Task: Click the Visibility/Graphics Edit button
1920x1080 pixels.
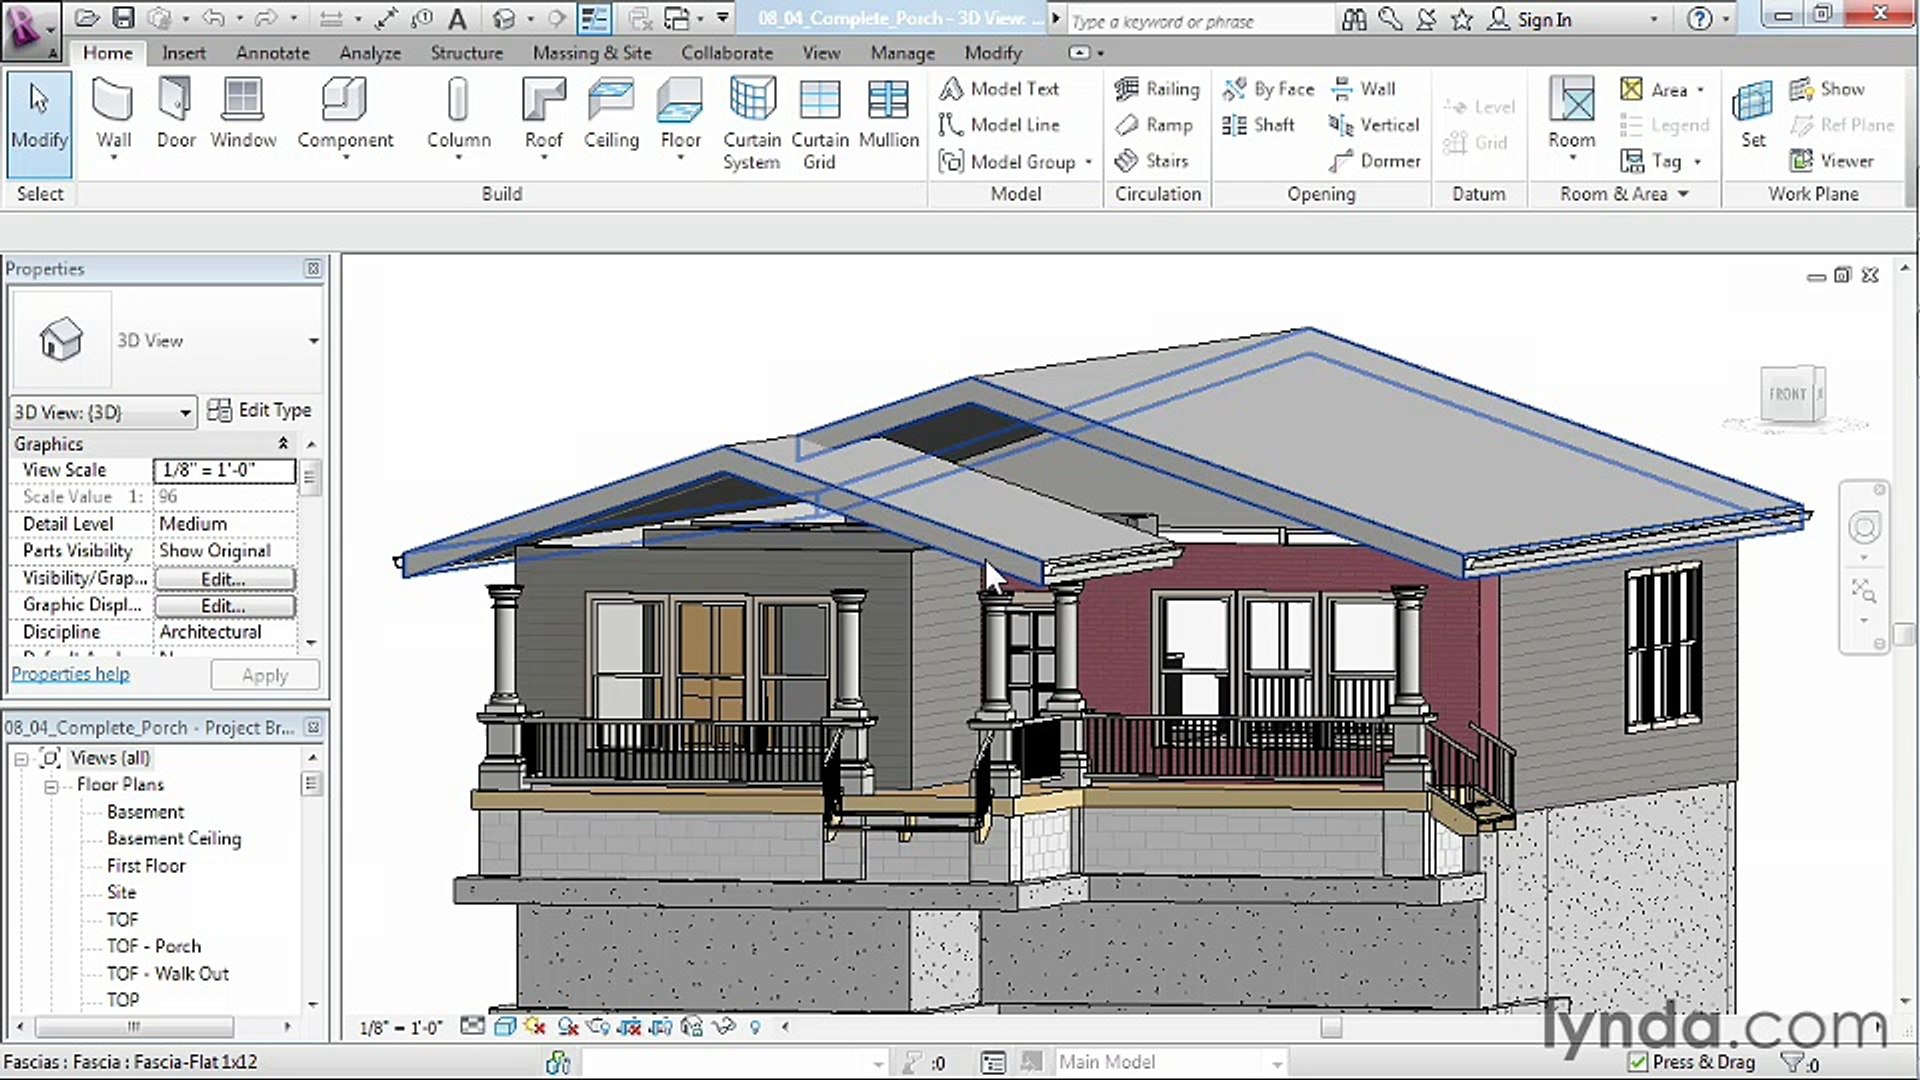Action: (x=224, y=579)
